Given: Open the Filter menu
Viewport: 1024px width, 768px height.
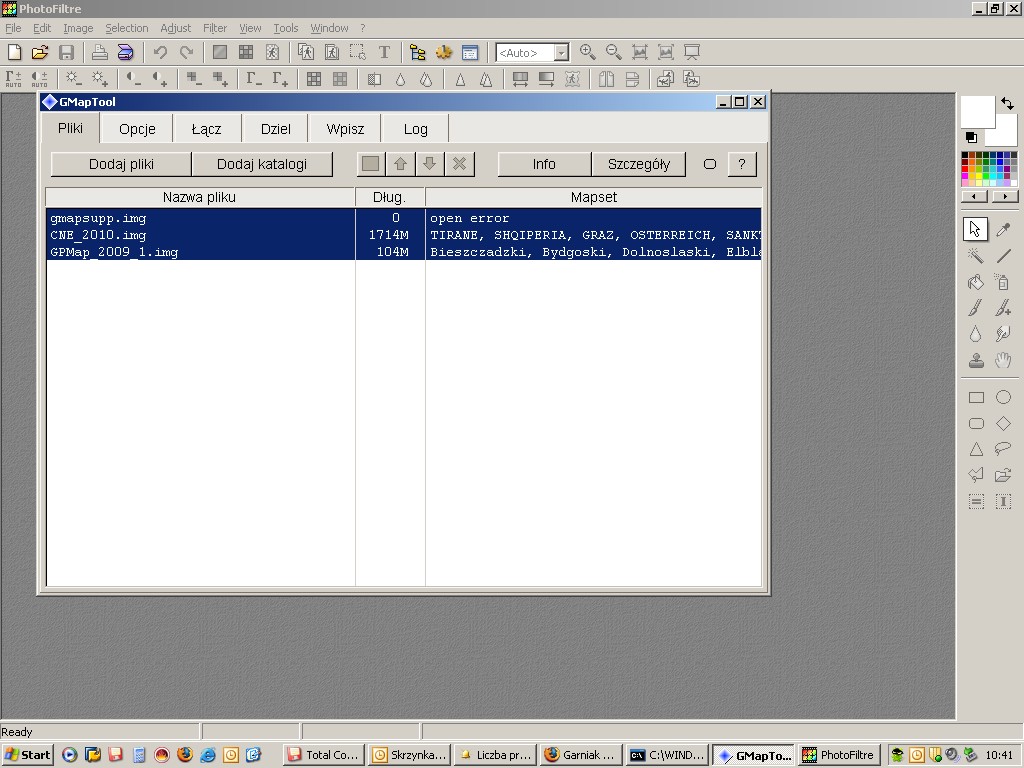Looking at the screenshot, I should (x=215, y=28).
